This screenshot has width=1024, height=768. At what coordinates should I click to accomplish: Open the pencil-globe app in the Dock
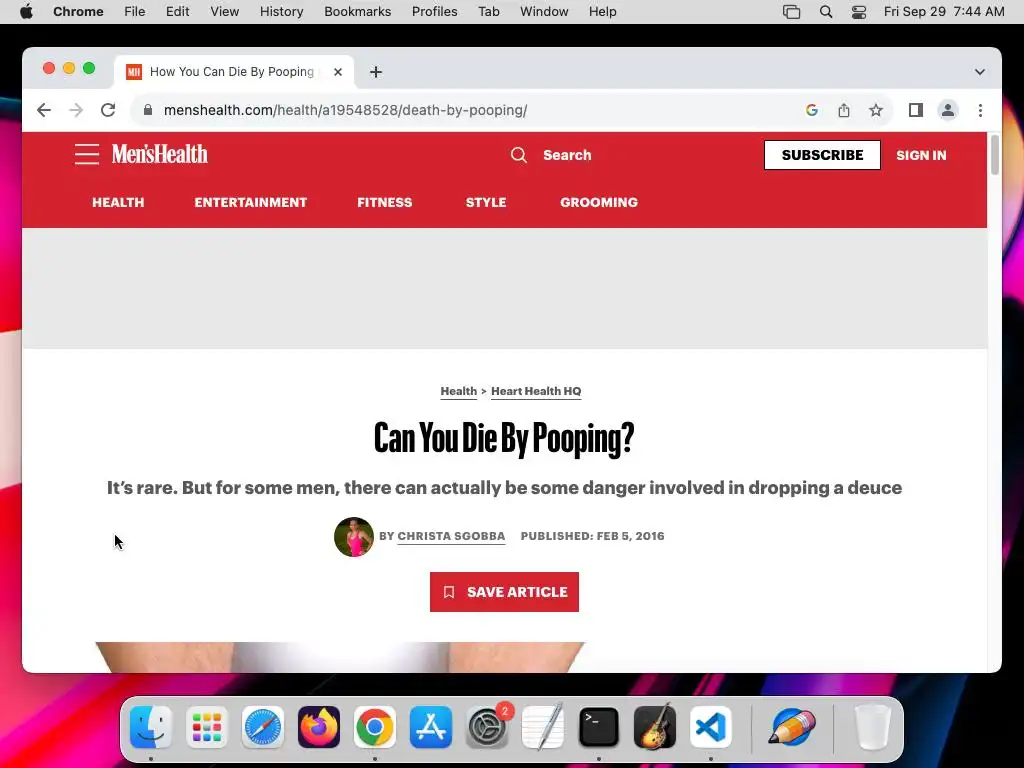[x=792, y=727]
